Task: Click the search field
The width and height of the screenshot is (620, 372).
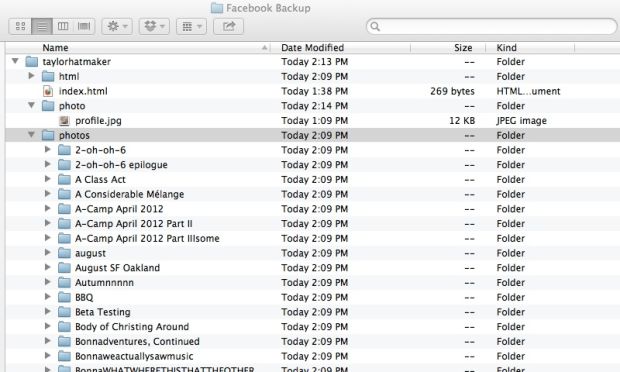Action: pos(491,26)
